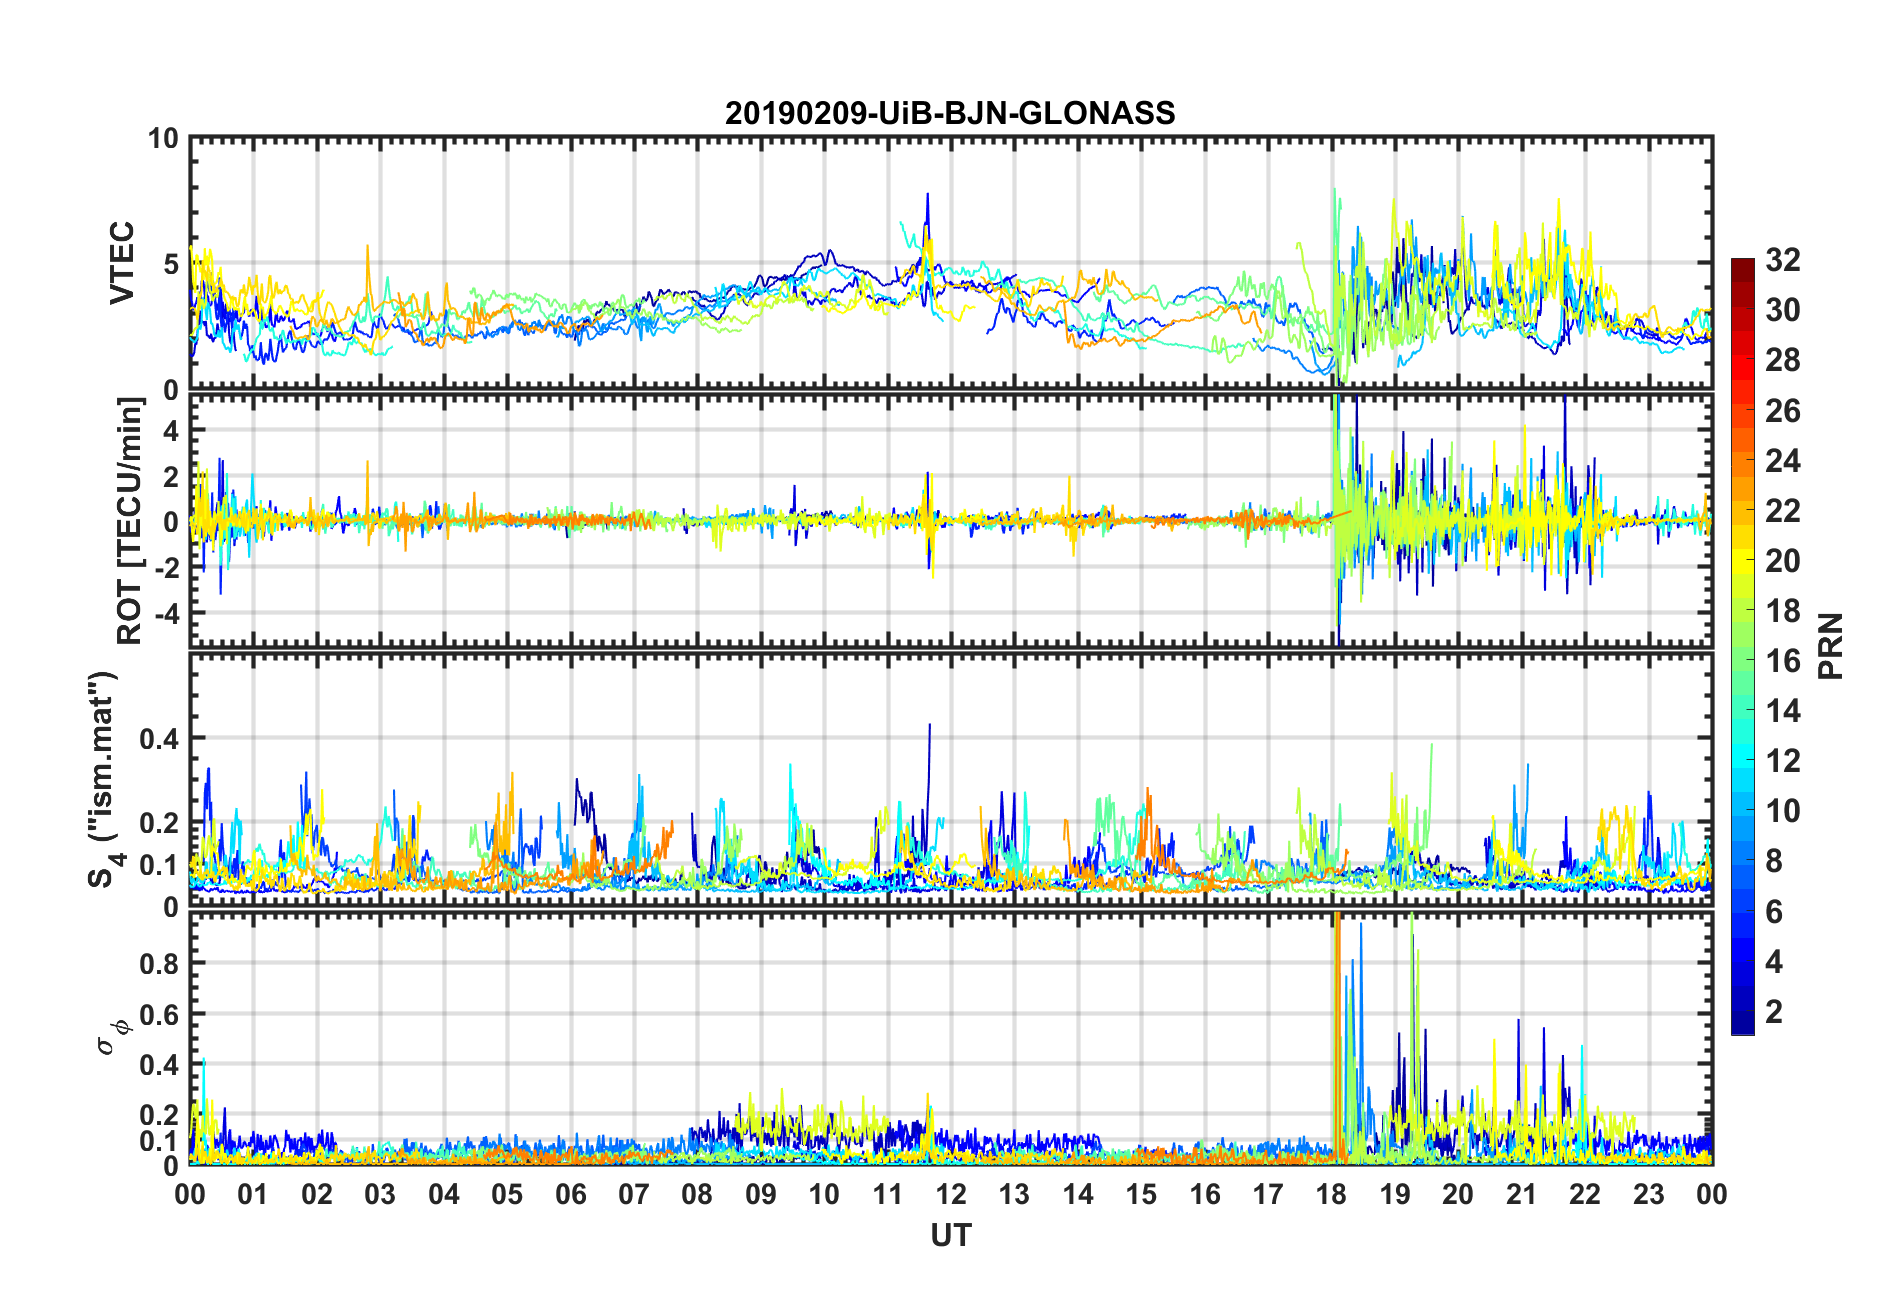This screenshot has height=1292, width=1902.
Task: Click the PRN colorbar gradient
Action: pos(1743,646)
